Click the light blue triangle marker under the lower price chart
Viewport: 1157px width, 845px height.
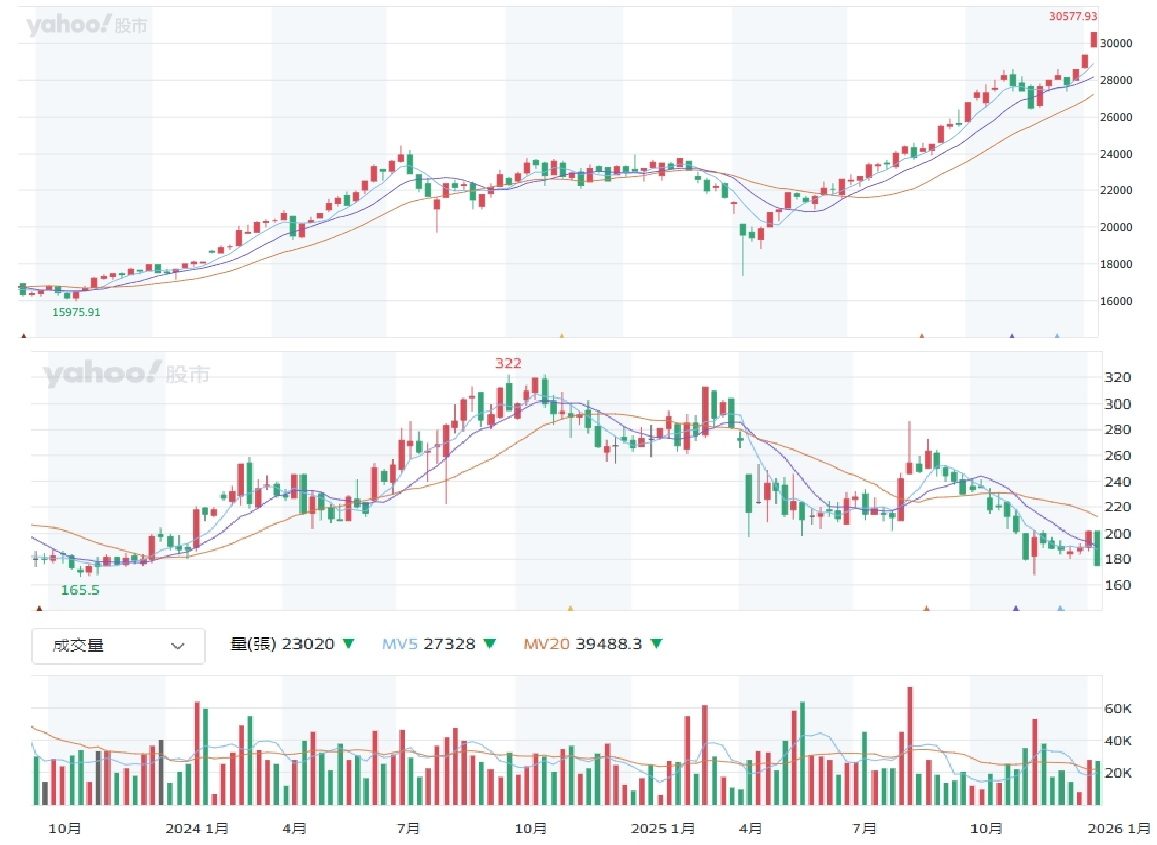[x=1061, y=608]
